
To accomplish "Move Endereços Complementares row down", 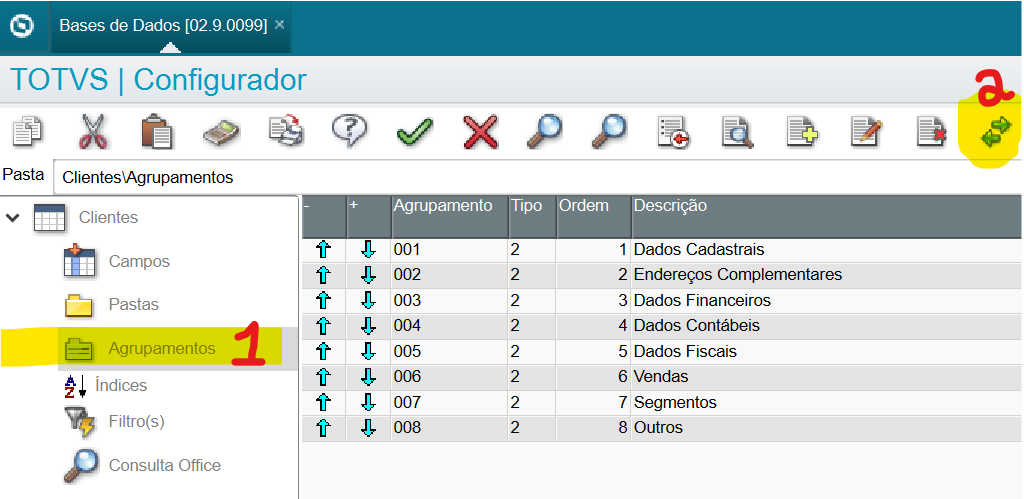I will tap(368, 275).
